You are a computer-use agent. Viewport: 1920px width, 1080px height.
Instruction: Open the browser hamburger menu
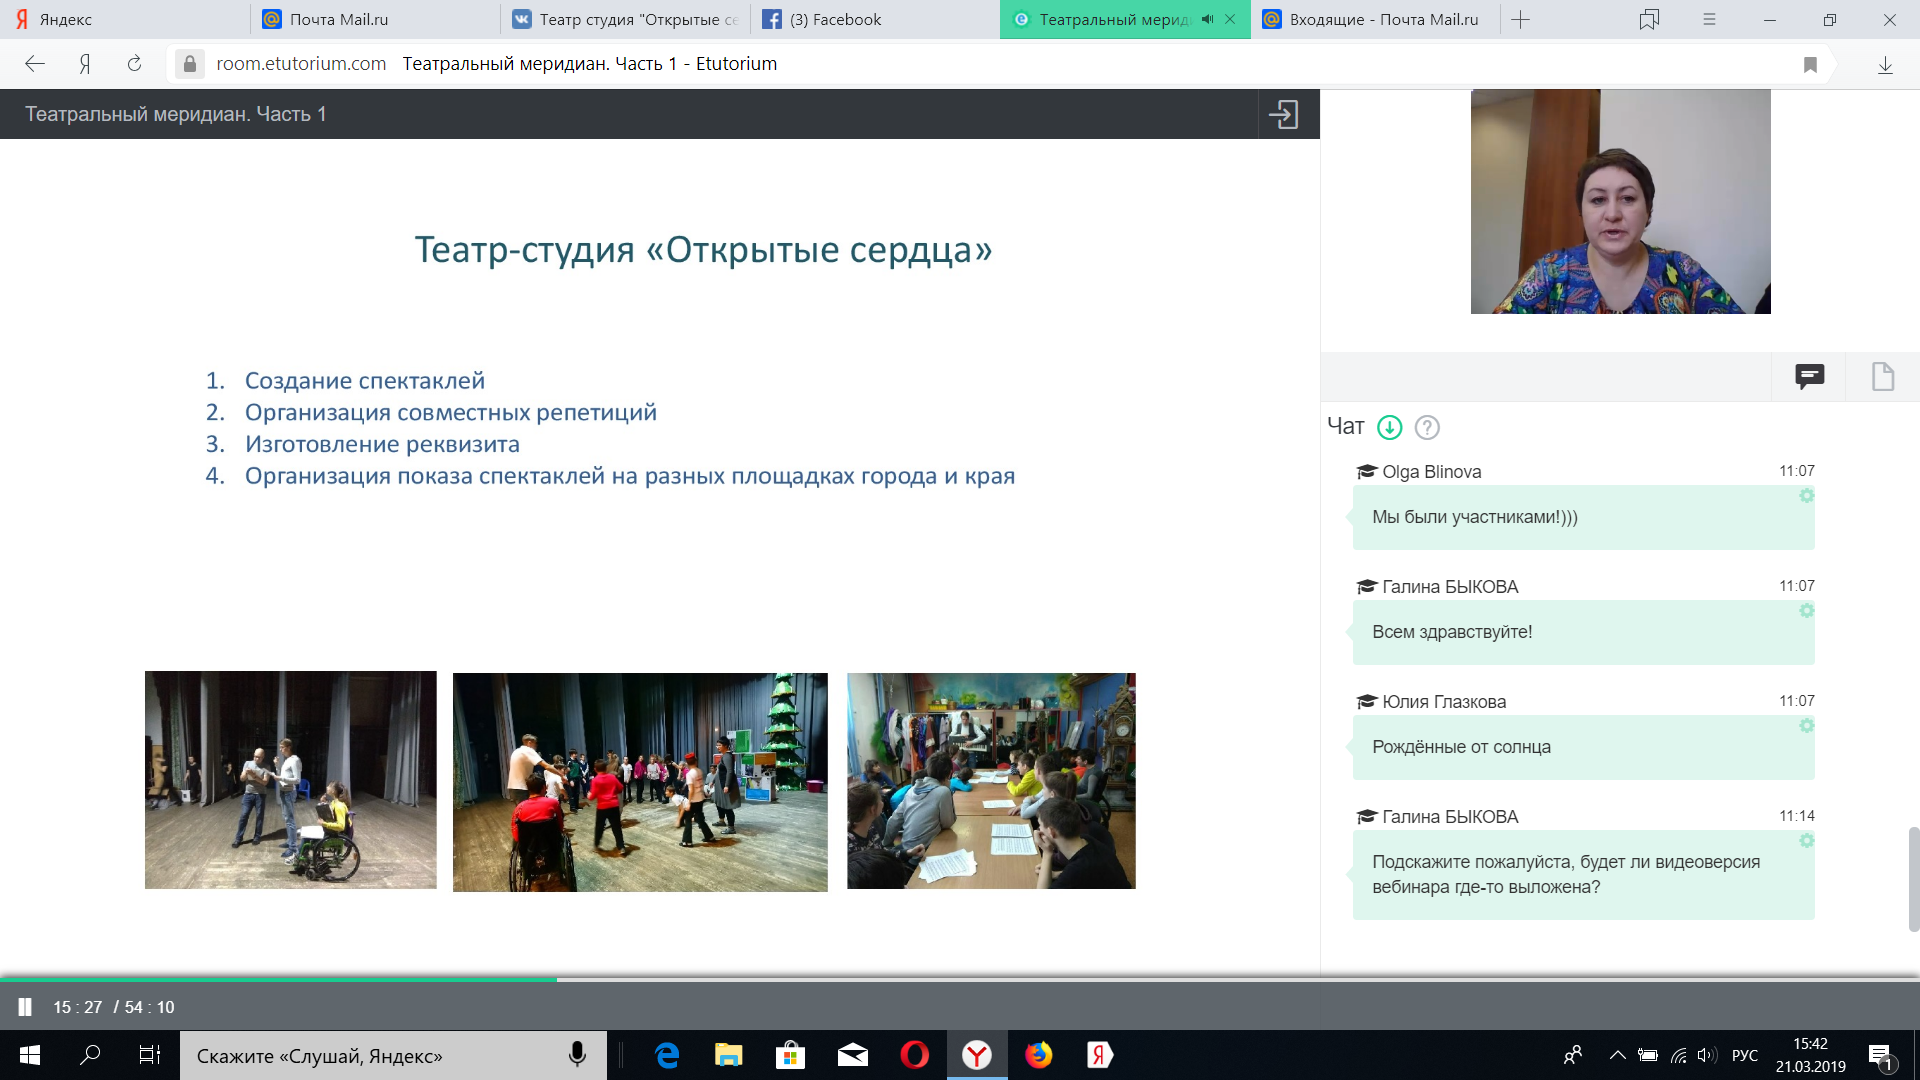tap(1709, 19)
